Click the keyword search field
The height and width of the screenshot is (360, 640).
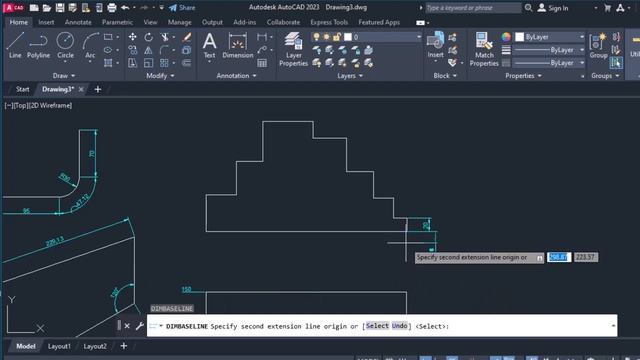pos(473,8)
